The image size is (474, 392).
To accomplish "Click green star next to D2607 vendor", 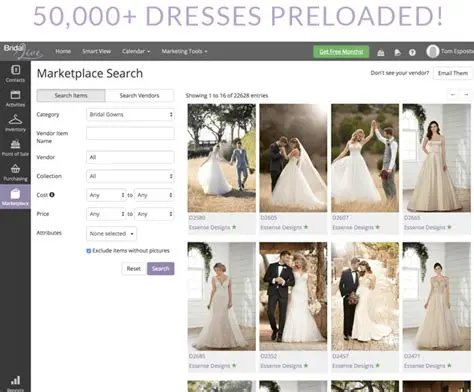I will coord(378,227).
